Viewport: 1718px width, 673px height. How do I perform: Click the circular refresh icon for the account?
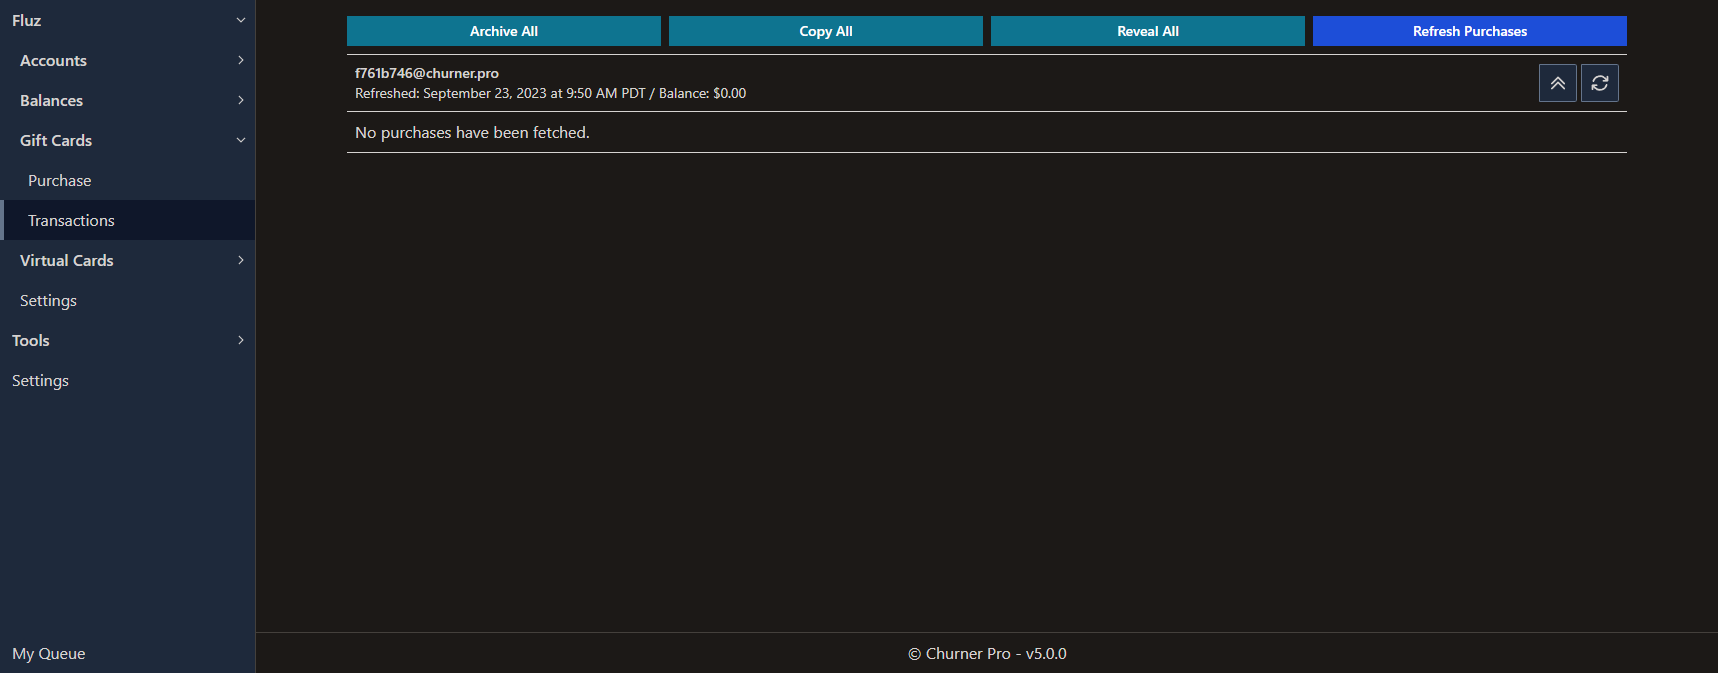click(1599, 83)
